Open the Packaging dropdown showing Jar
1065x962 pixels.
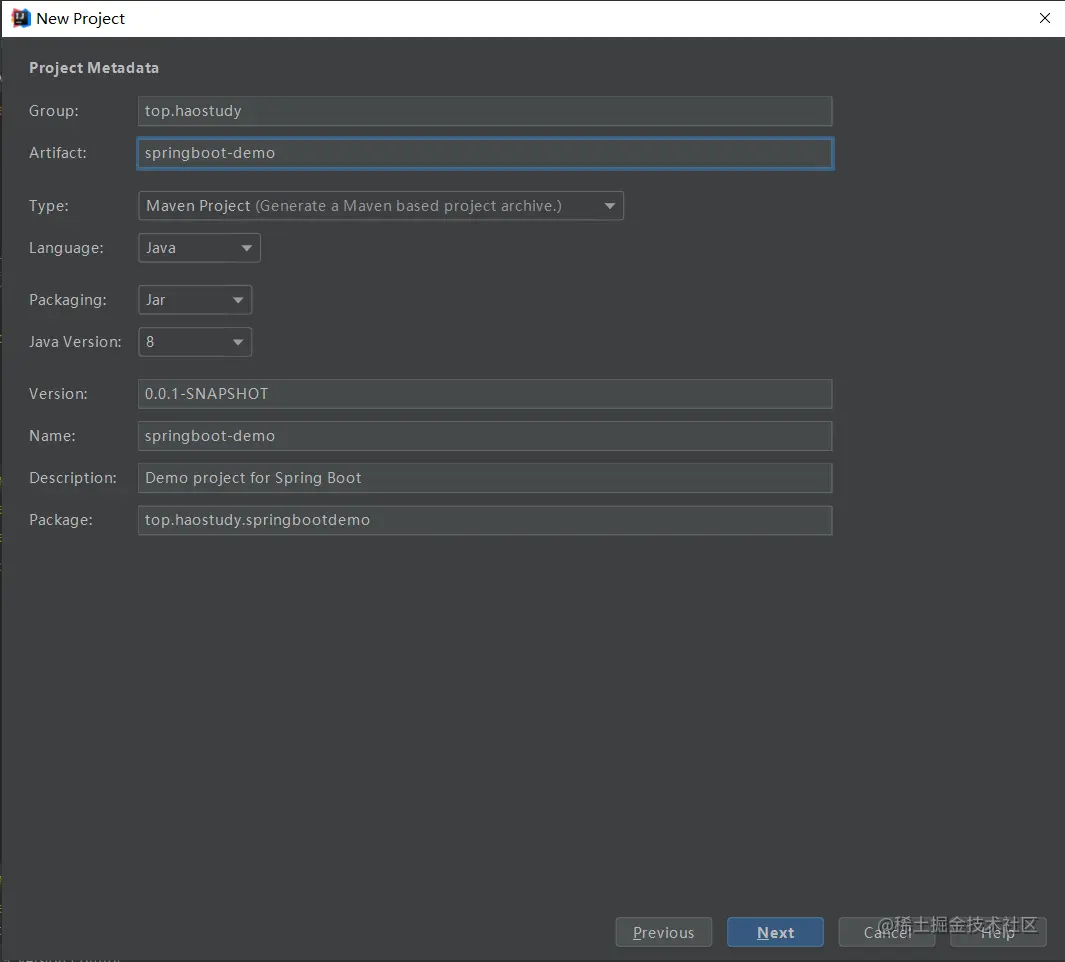tap(194, 300)
